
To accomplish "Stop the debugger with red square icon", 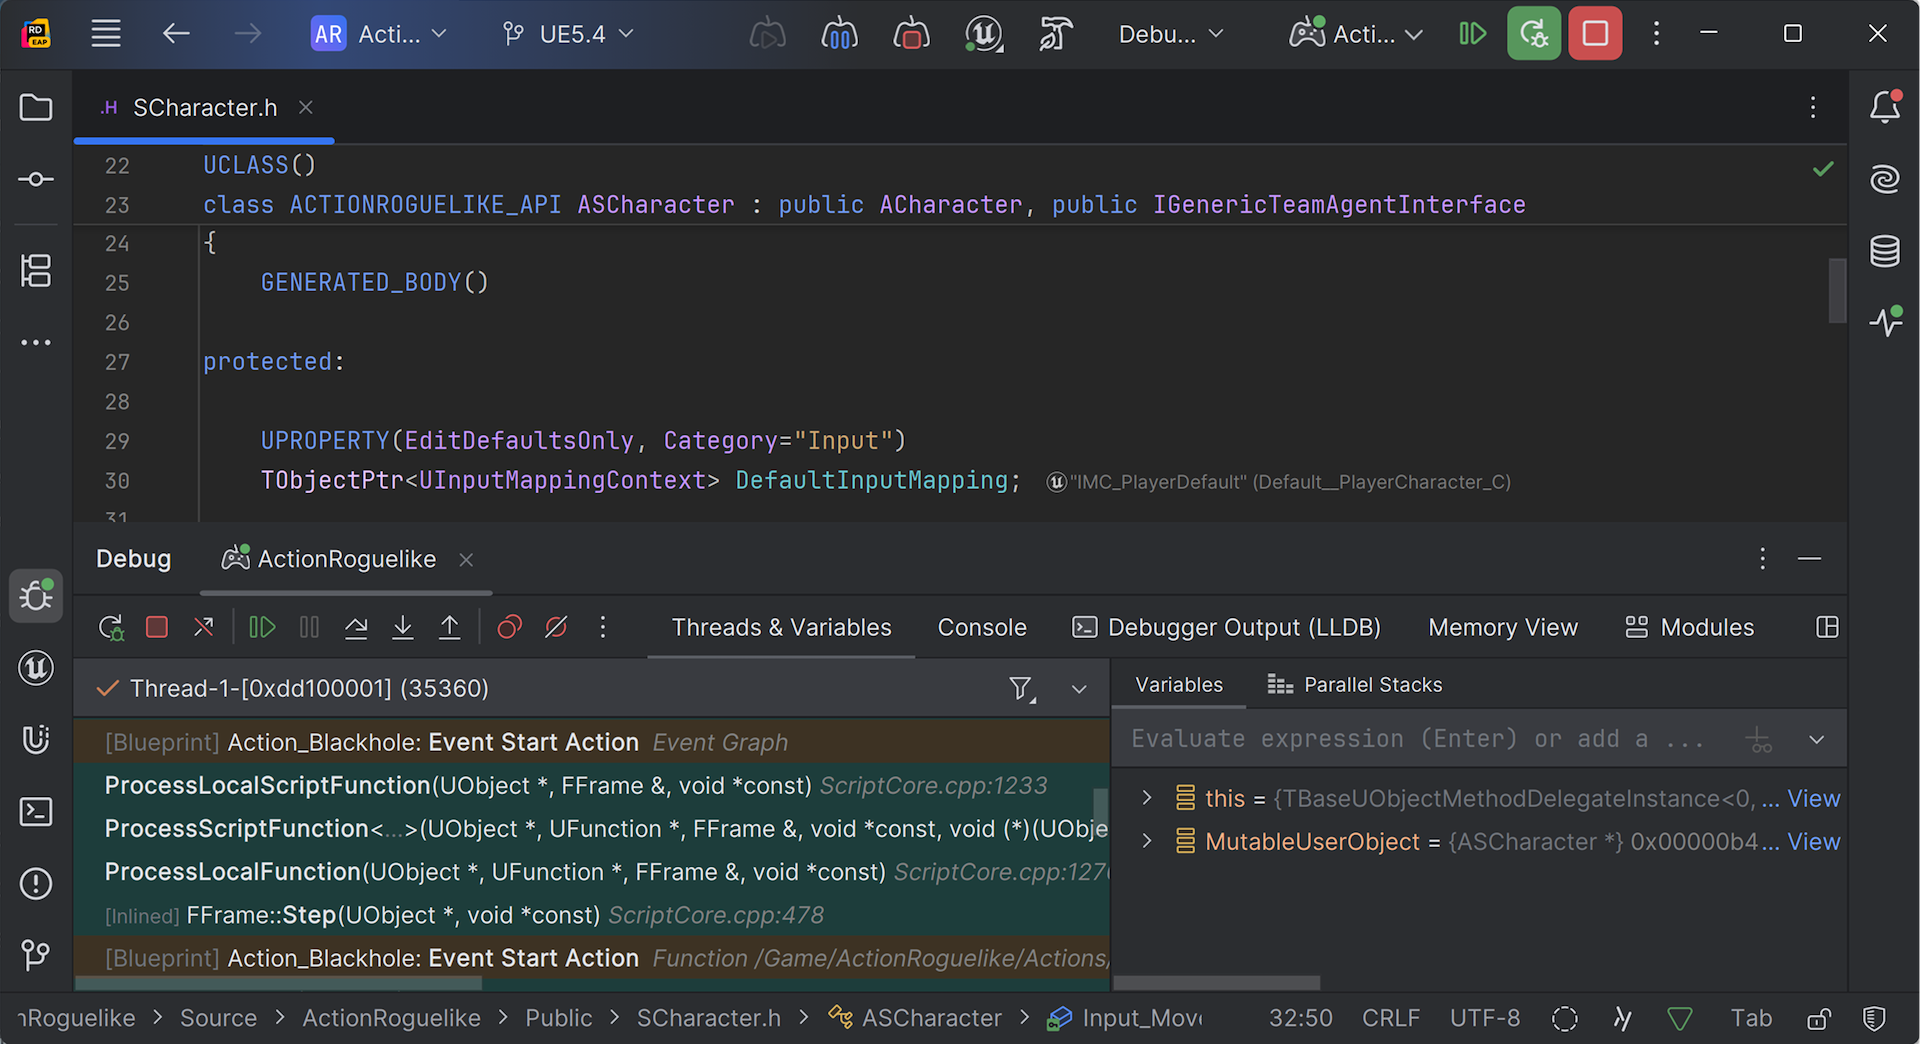I will coord(157,628).
